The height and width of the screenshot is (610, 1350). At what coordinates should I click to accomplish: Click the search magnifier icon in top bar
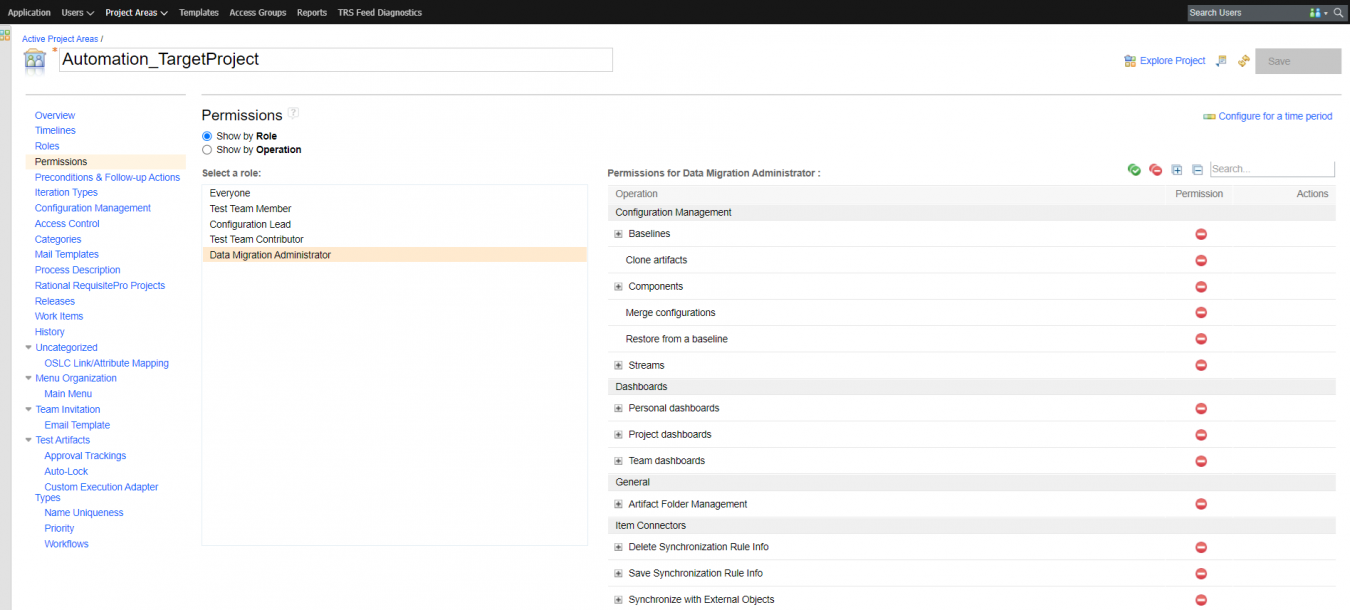1338,13
